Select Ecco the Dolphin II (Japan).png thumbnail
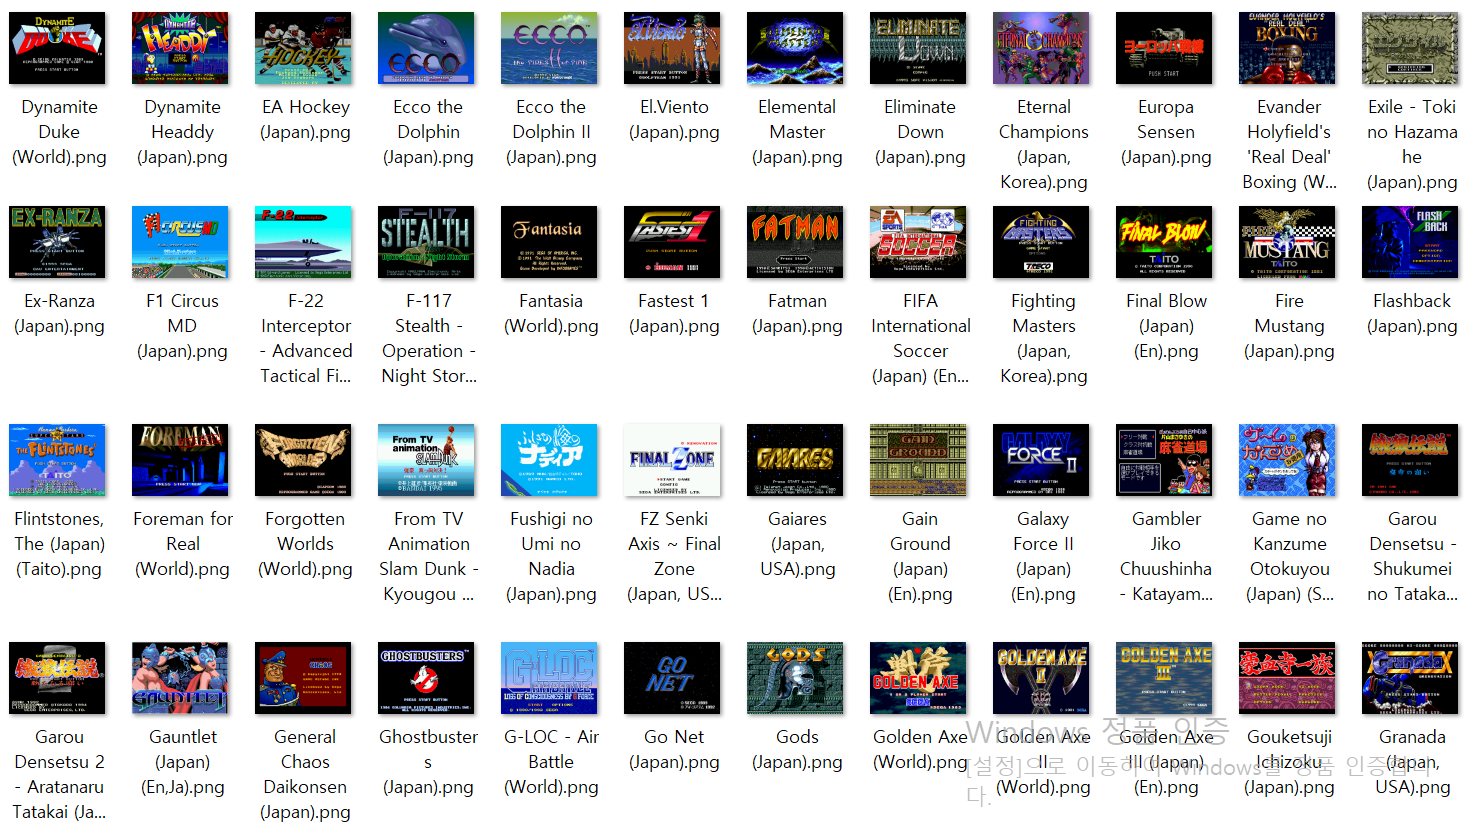 pos(549,48)
